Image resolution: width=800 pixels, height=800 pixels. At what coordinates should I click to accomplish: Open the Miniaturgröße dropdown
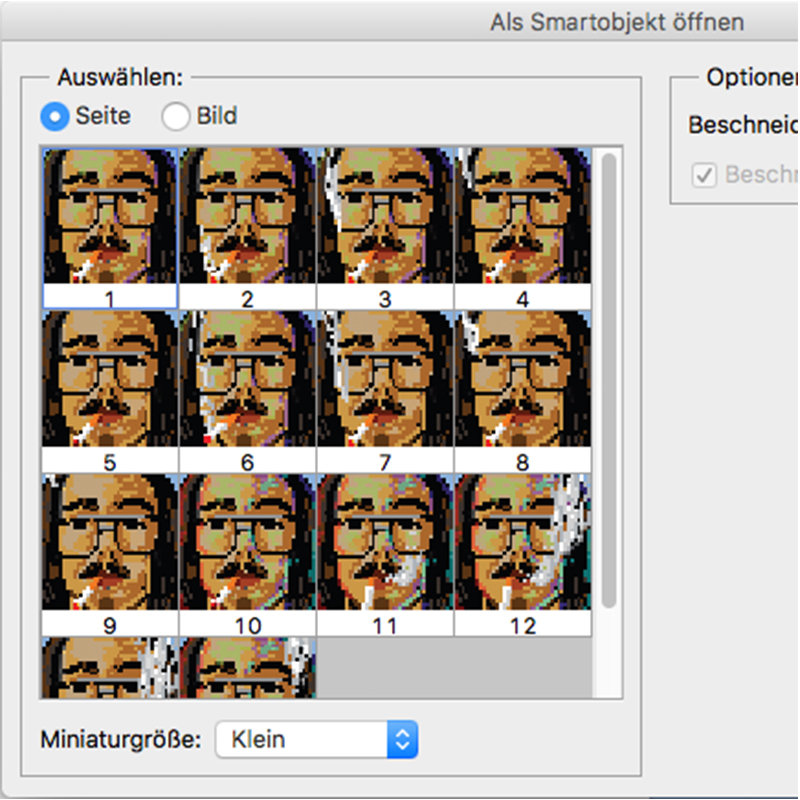(x=315, y=740)
